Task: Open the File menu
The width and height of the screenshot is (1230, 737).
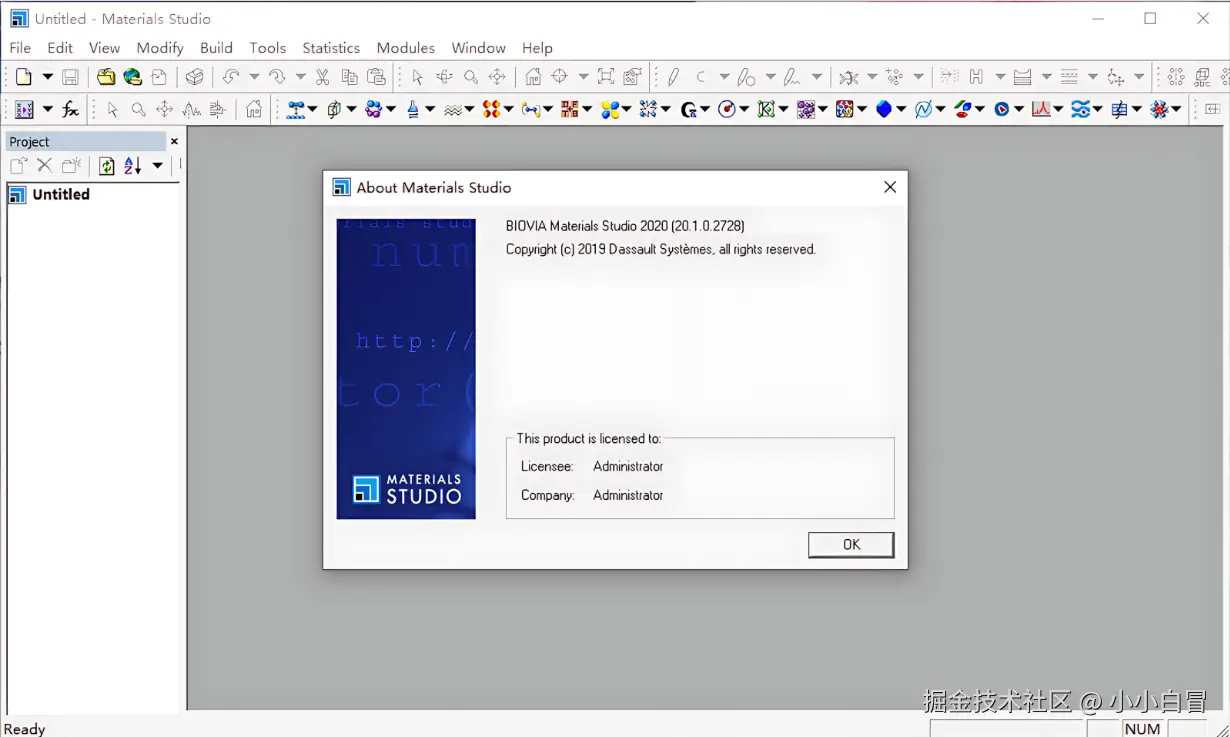Action: tap(20, 48)
